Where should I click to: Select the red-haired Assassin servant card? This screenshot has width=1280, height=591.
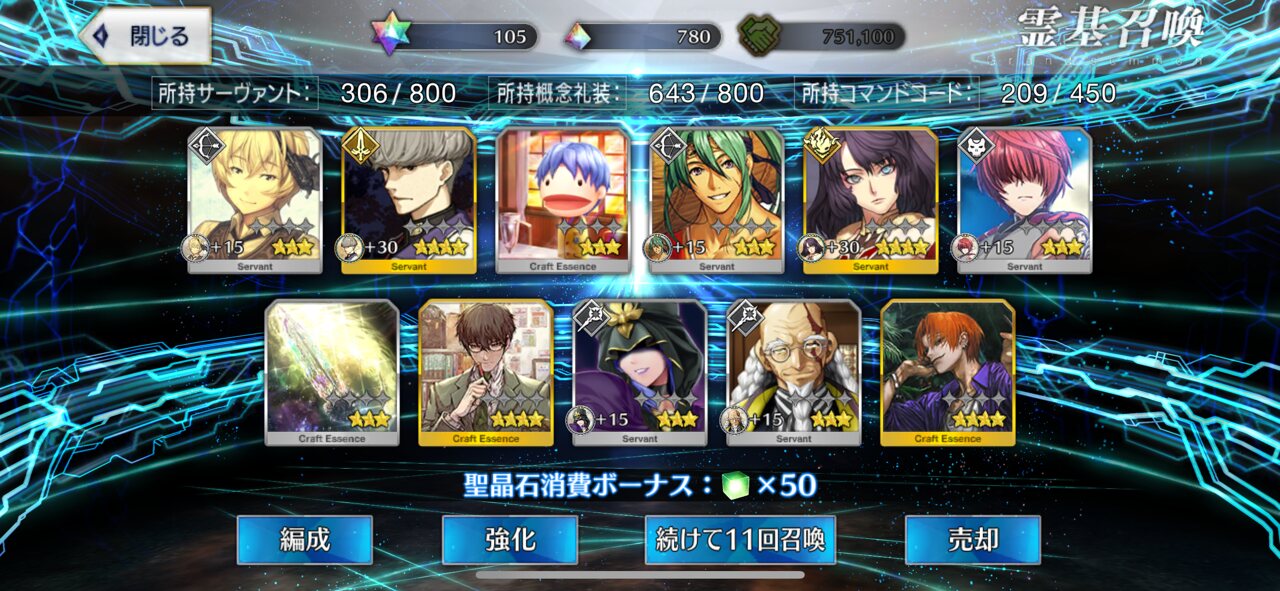pyautogui.click(x=1025, y=200)
